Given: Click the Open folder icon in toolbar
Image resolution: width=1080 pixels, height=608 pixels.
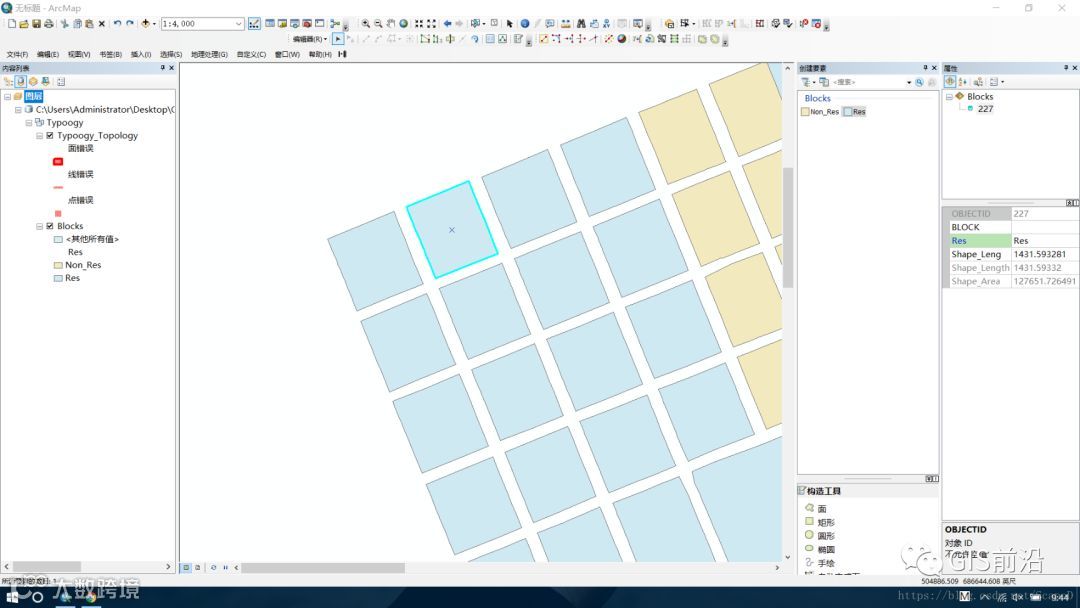Looking at the screenshot, I should point(24,23).
